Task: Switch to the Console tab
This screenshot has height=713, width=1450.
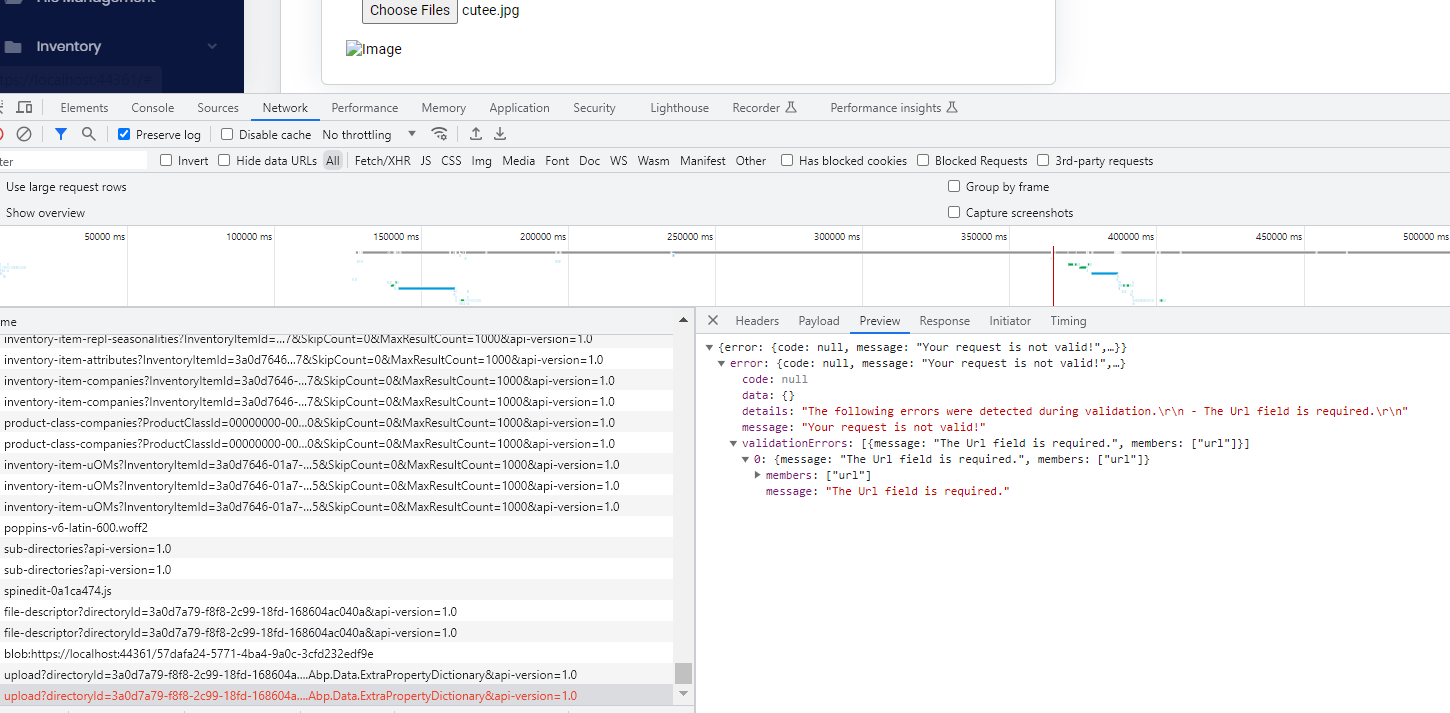Action: (152, 108)
